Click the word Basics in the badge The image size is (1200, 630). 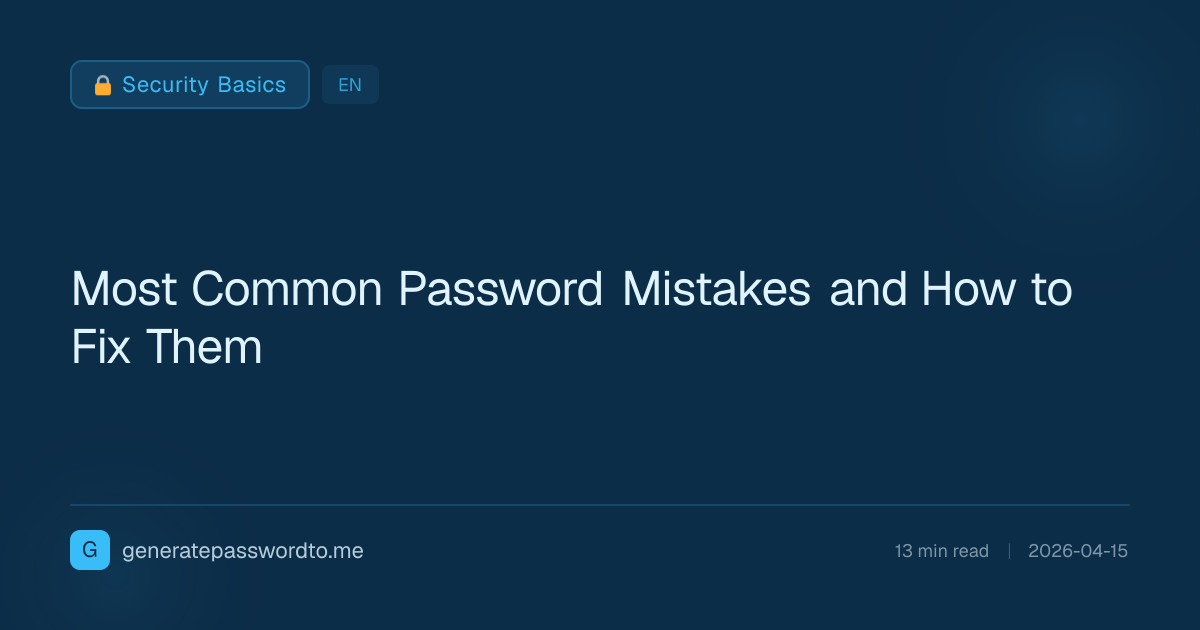coord(248,85)
